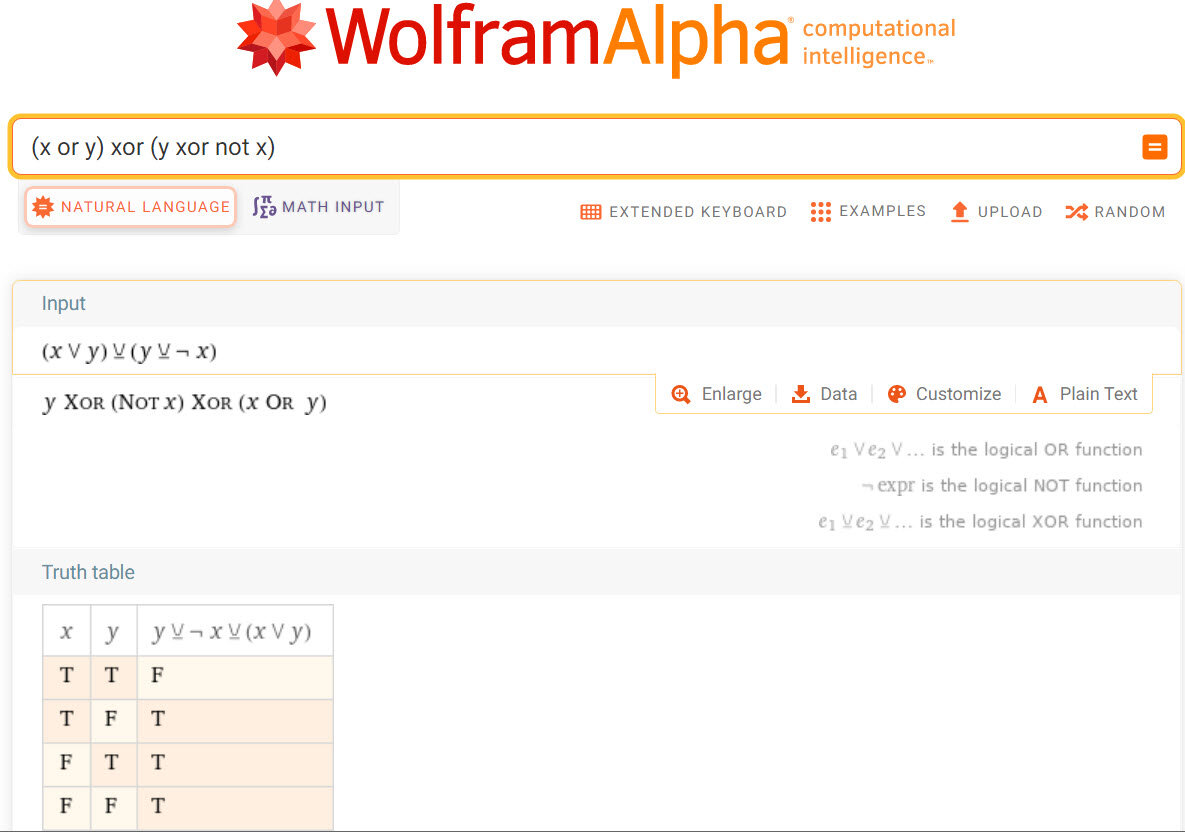Screen dimensions: 1185x832
Task: Click the 'y' column header in truth table
Action: pos(113,632)
